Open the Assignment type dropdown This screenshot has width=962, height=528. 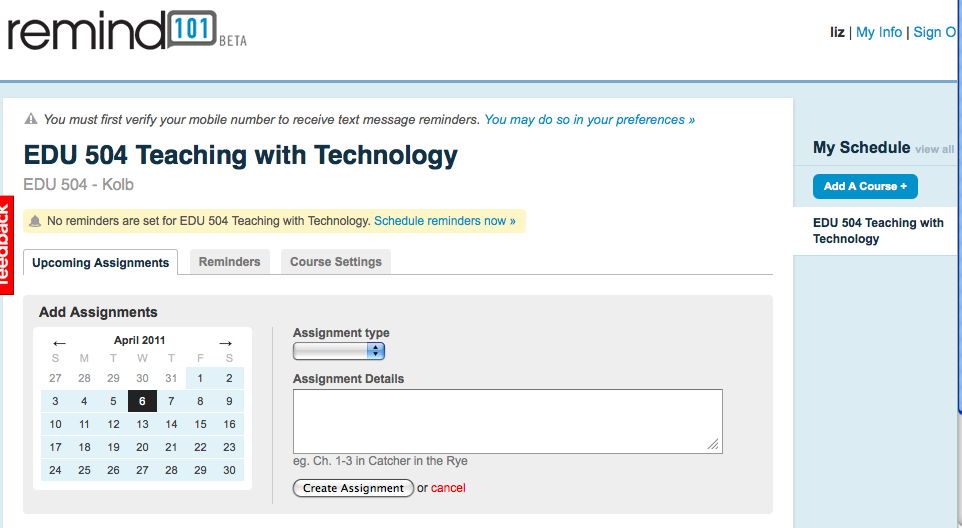click(339, 351)
